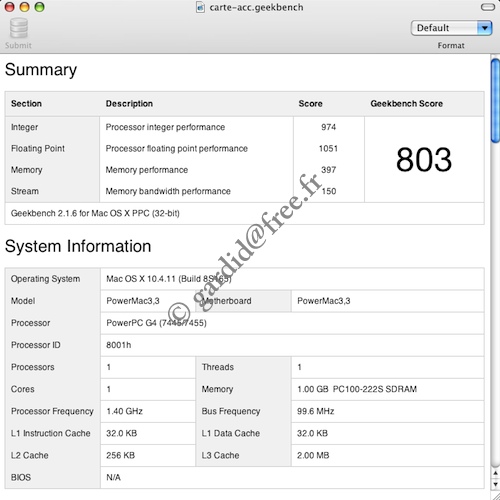Click the toolbar toggle pill button
The width and height of the screenshot is (500, 500).
click(x=488, y=7)
